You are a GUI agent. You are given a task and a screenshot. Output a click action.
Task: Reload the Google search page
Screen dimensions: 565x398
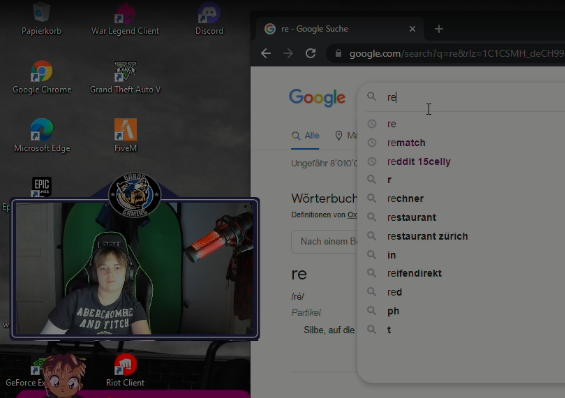[x=311, y=54]
